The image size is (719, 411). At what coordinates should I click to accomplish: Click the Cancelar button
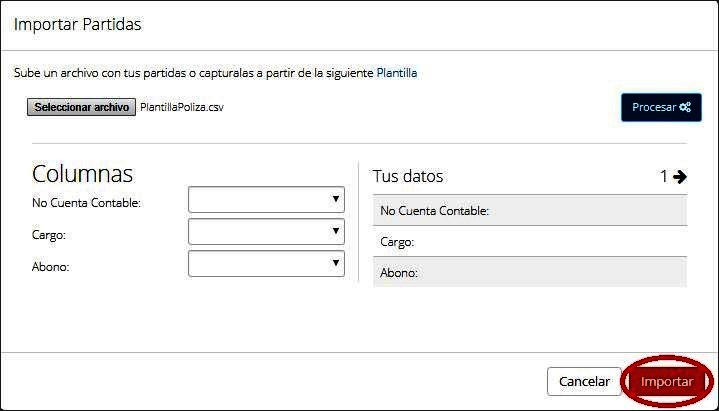click(584, 382)
